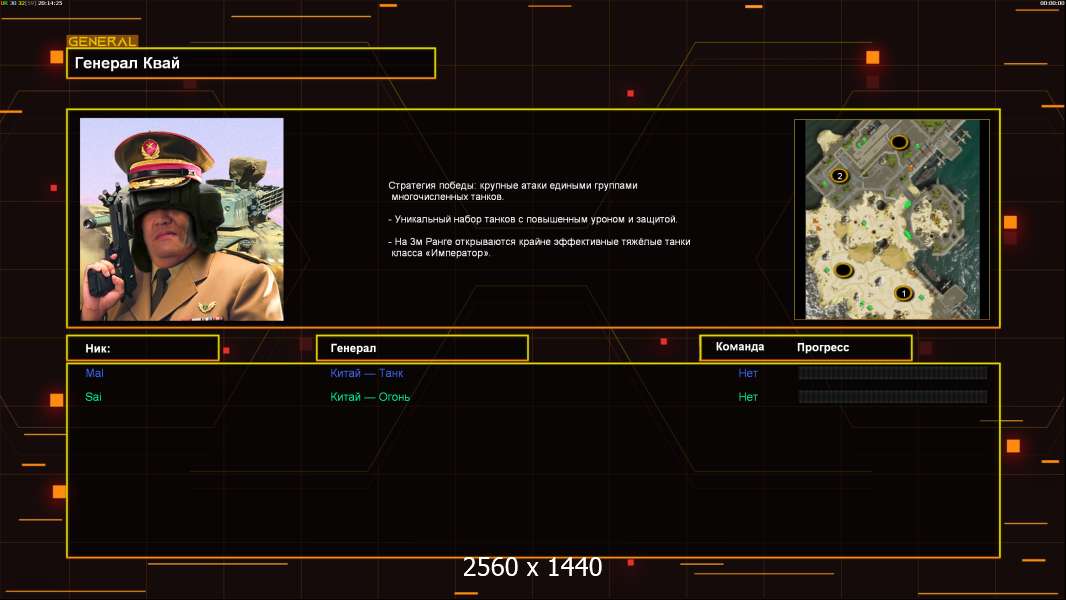Open Sai's team value Нет
The height and width of the screenshot is (600, 1066).
tap(748, 397)
